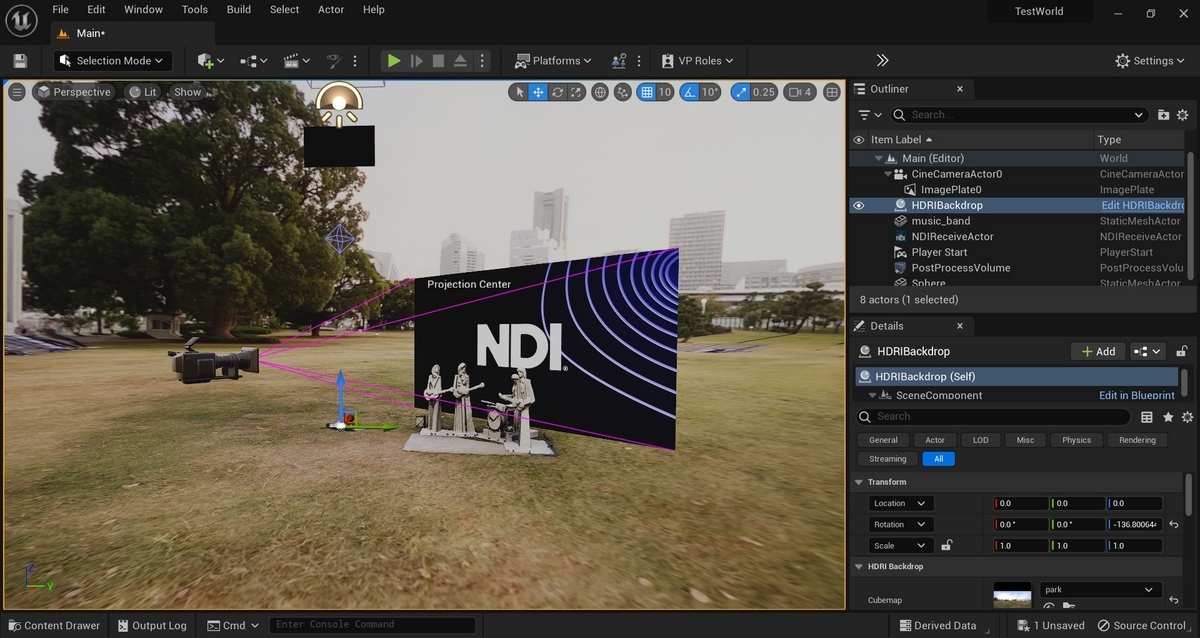Open the viewport Show menu
The image size is (1200, 638).
pyautogui.click(x=188, y=92)
